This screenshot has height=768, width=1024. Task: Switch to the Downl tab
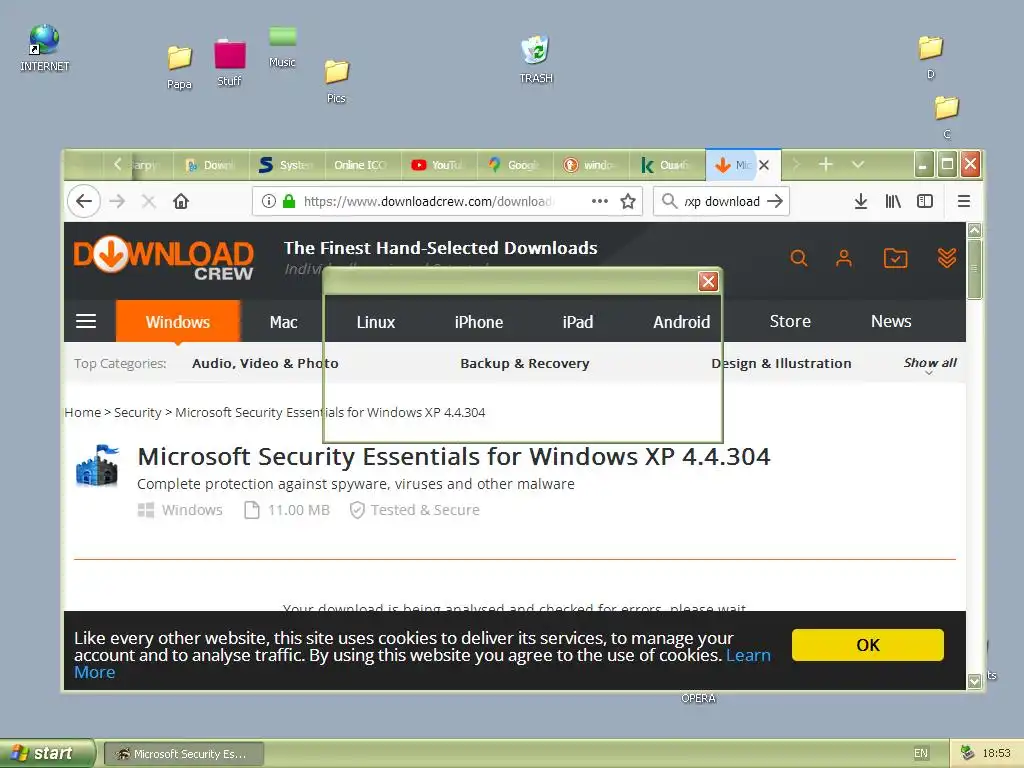click(211, 165)
